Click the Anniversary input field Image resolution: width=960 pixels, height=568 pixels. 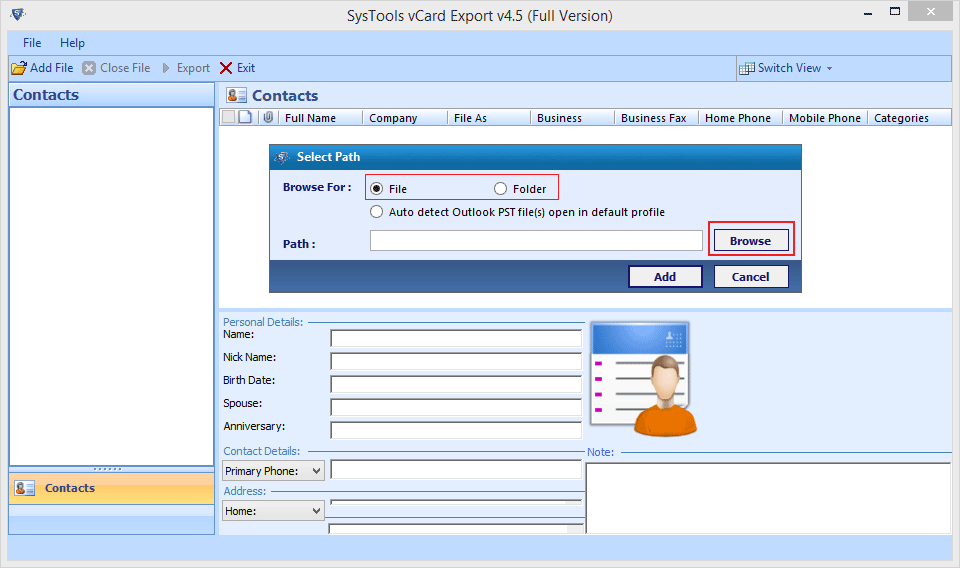pos(456,430)
